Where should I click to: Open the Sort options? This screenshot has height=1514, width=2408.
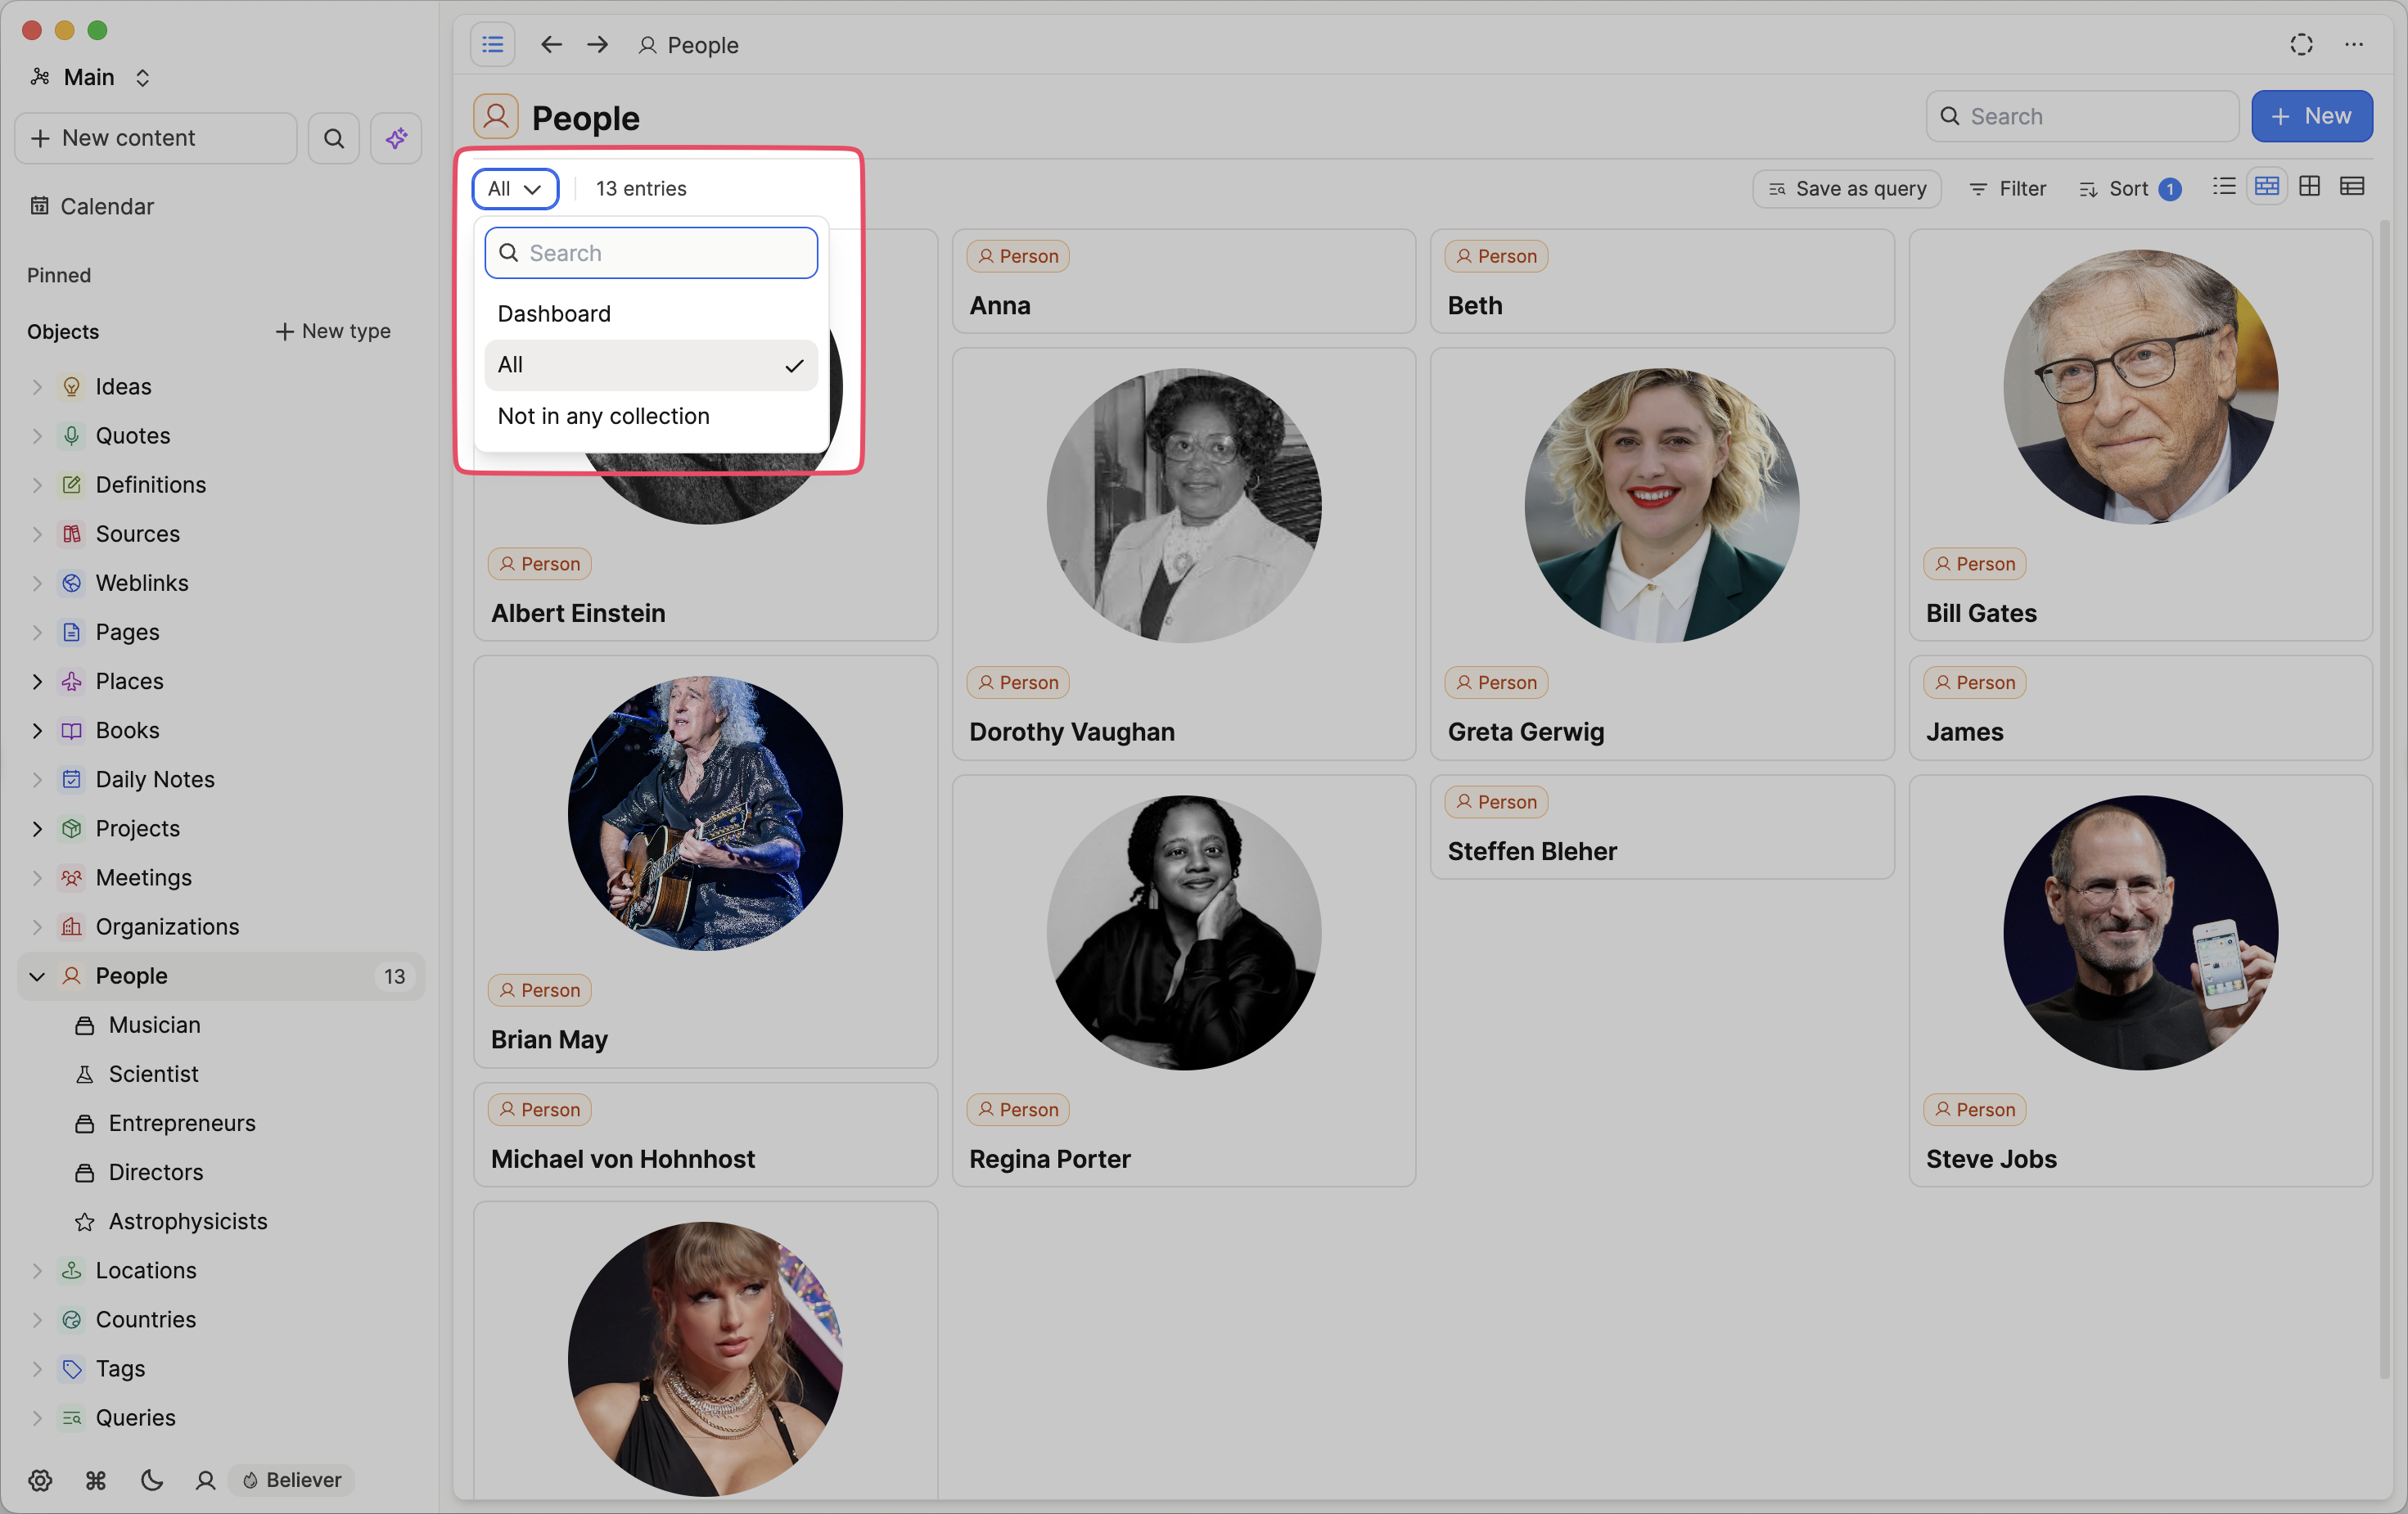click(x=2130, y=188)
